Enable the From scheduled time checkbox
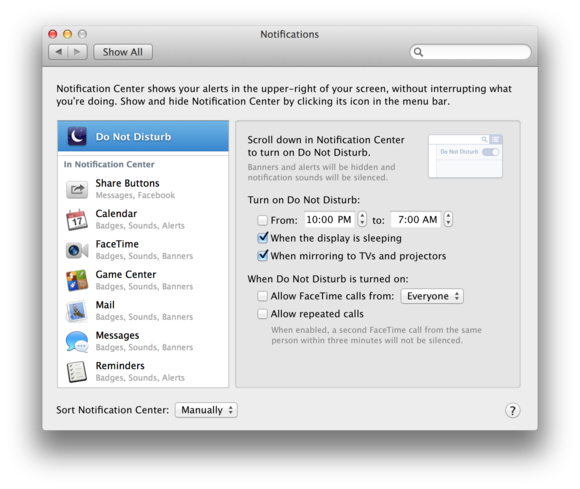 point(262,220)
